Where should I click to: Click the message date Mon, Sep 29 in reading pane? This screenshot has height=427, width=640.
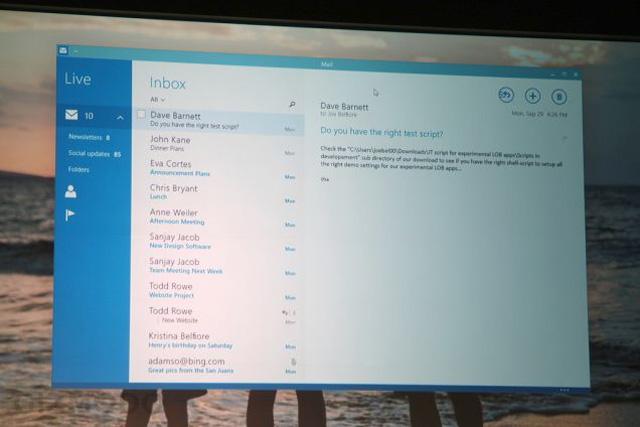click(x=528, y=114)
